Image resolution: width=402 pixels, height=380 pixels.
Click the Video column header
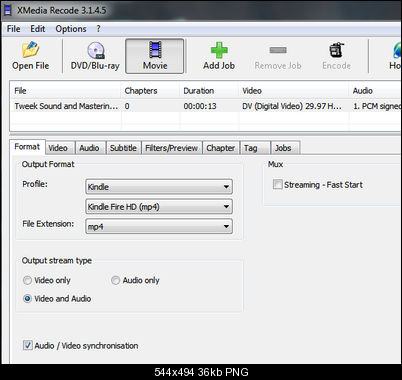tap(294, 91)
